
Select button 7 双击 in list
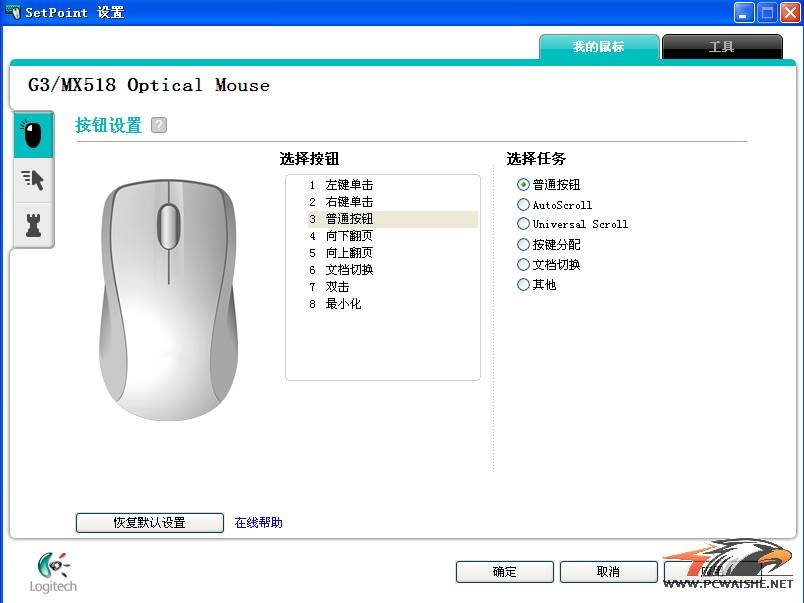pyautogui.click(x=392, y=287)
